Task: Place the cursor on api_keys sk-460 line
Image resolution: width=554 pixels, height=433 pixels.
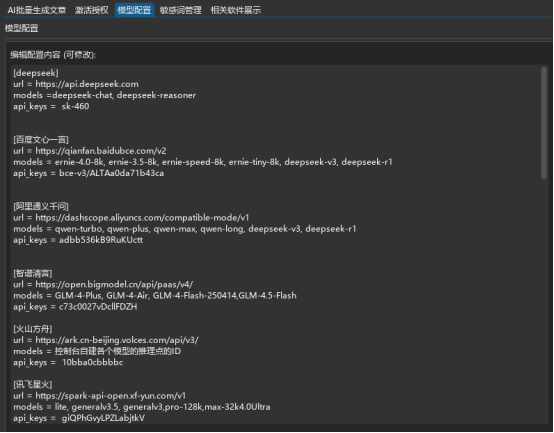Action: pyautogui.click(x=51, y=106)
